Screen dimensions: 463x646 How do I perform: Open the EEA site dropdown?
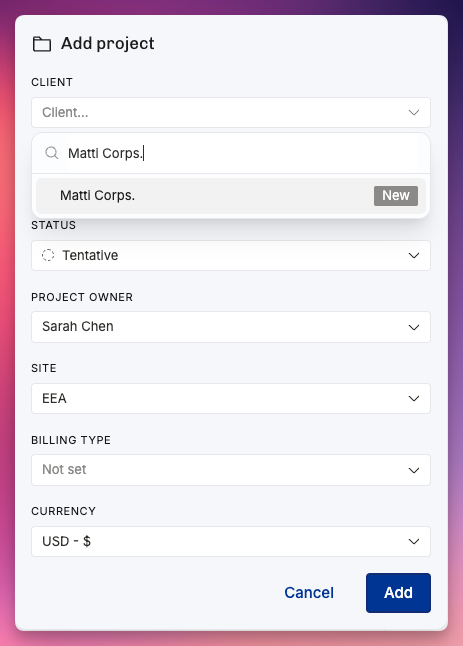231,398
